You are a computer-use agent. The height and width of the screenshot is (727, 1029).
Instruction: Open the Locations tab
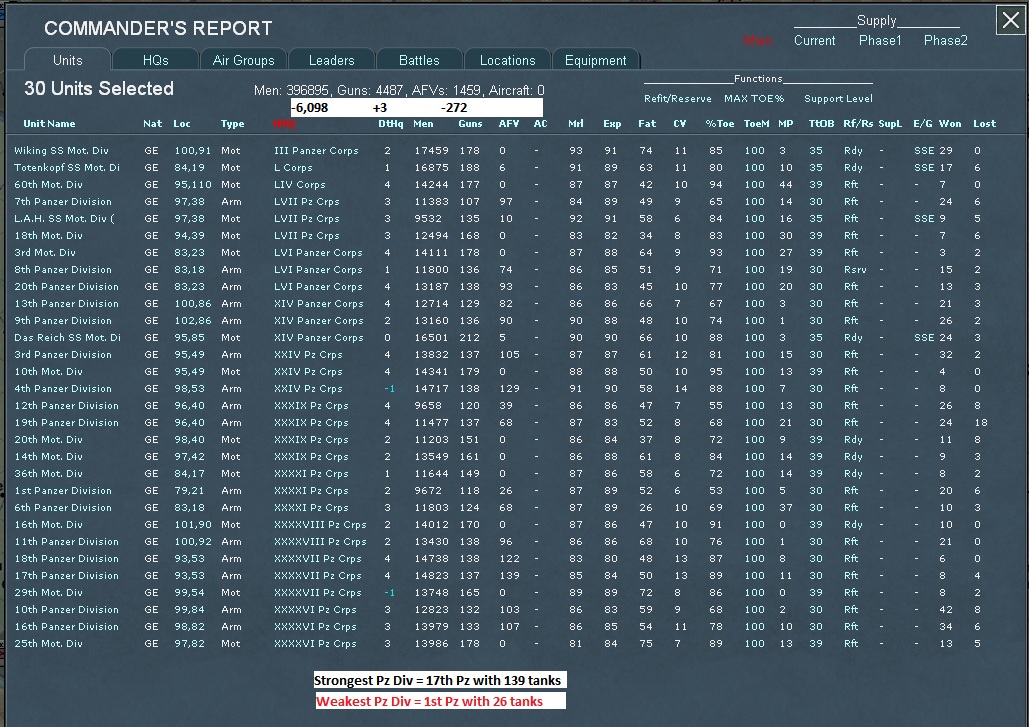[x=507, y=60]
